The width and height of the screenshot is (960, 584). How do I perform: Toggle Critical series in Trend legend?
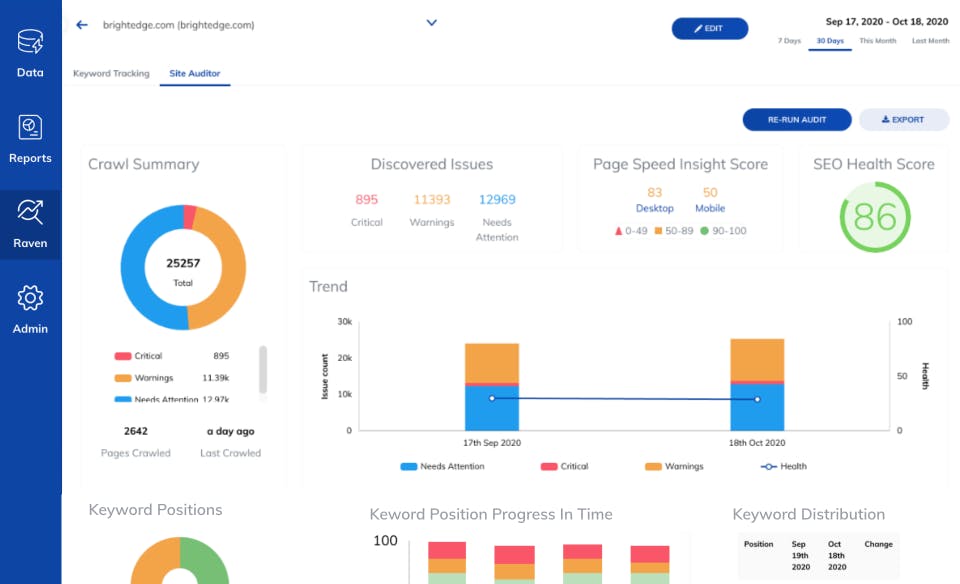pyautogui.click(x=564, y=466)
